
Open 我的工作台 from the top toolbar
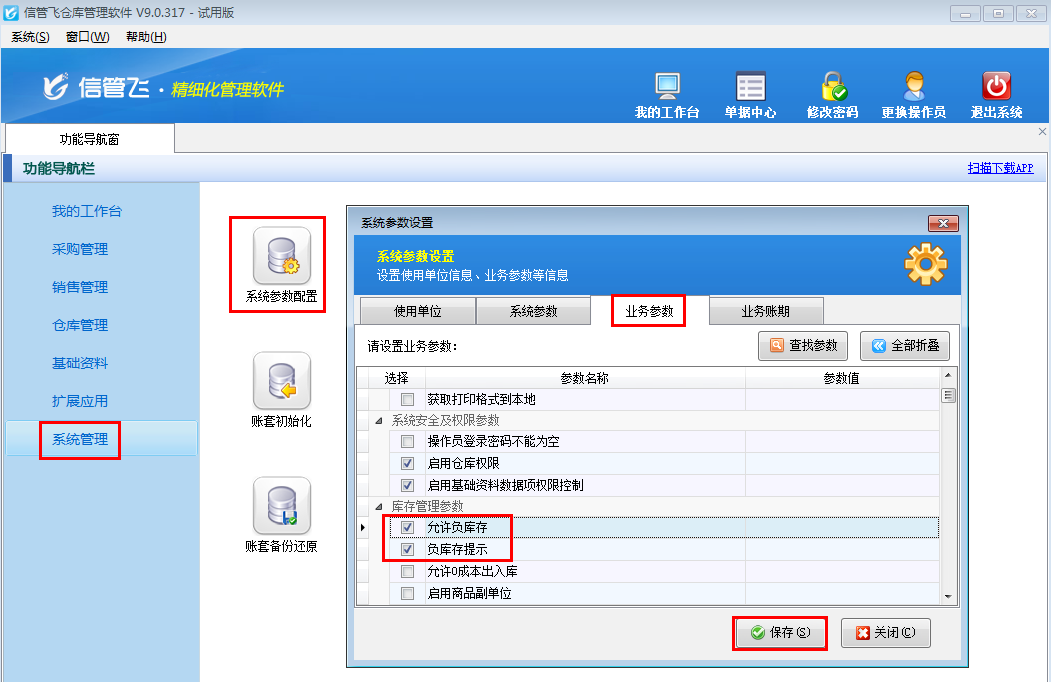(x=667, y=92)
